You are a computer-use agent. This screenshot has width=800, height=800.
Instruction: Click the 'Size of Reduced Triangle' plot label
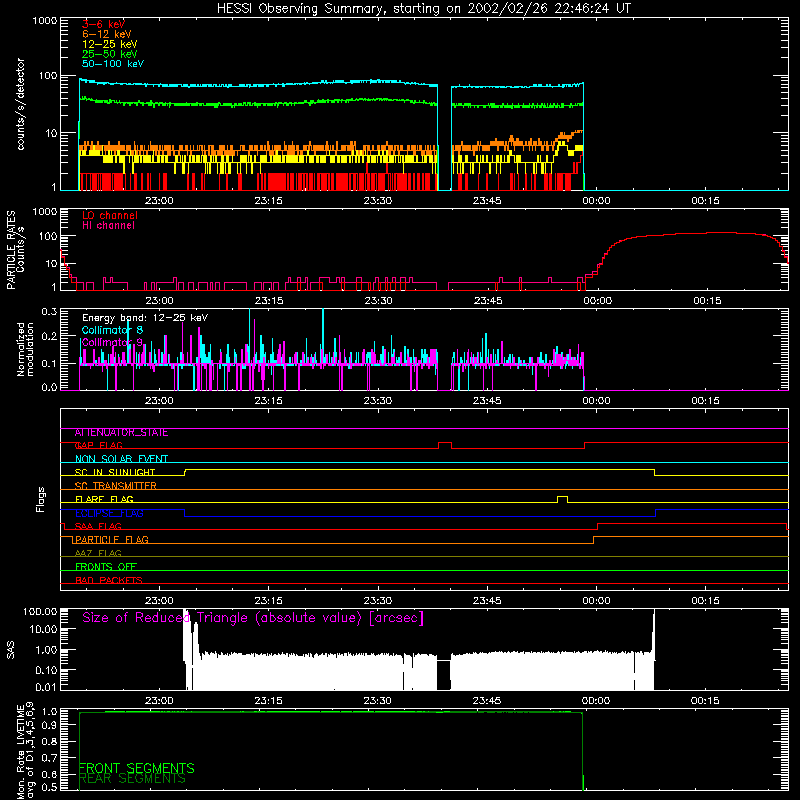point(253,618)
